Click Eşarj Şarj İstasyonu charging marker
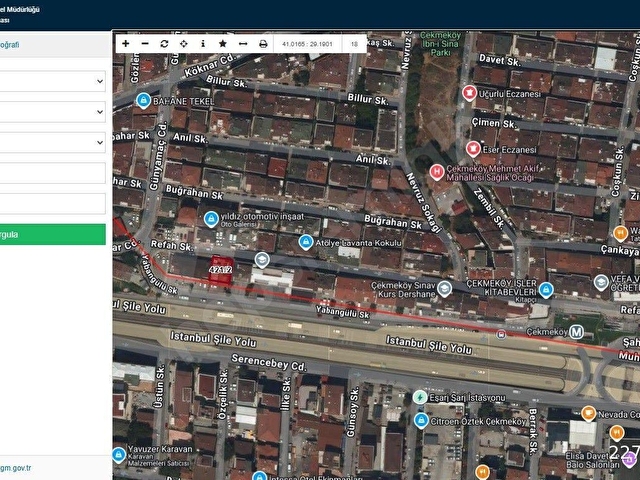The image size is (640, 480). [420, 397]
